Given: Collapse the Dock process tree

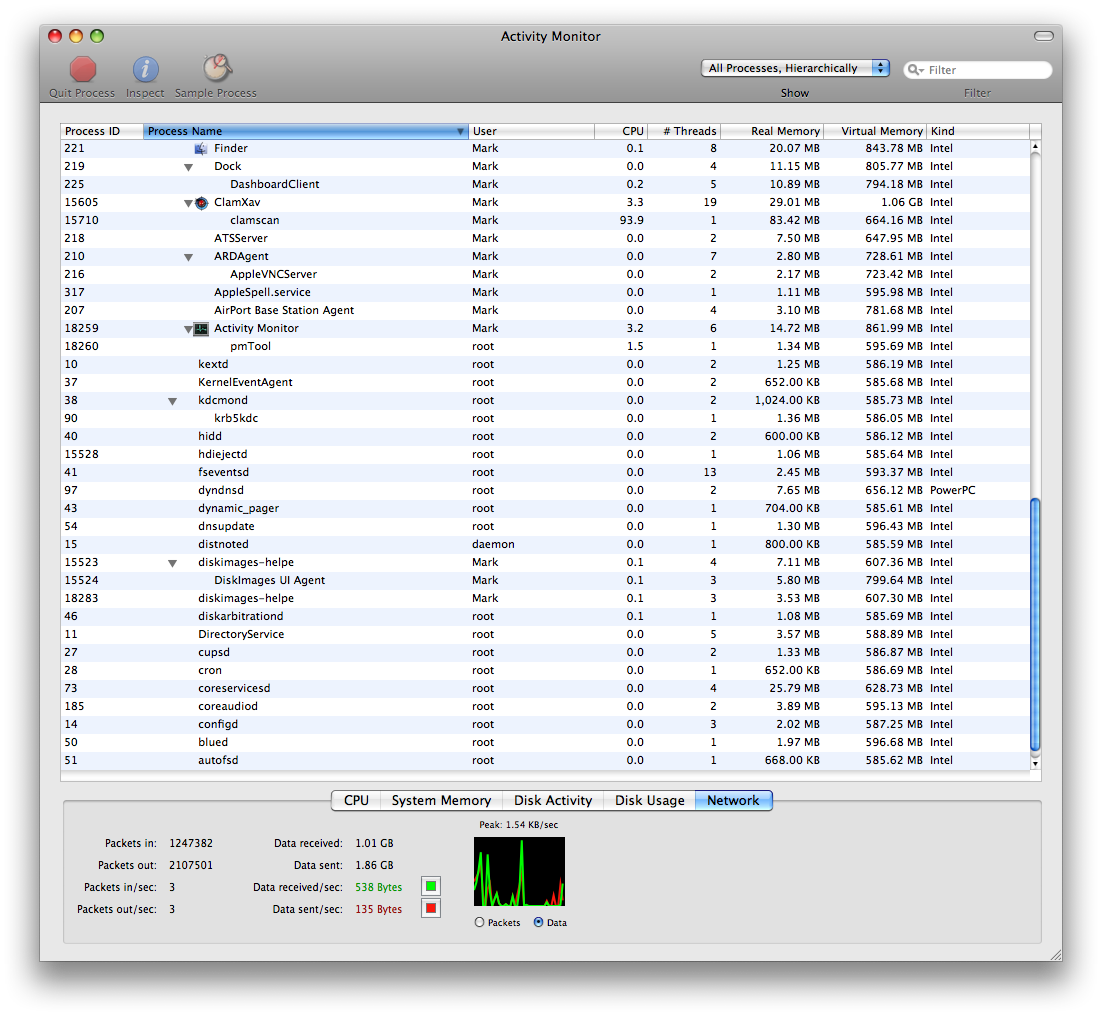Looking at the screenshot, I should tap(188, 167).
